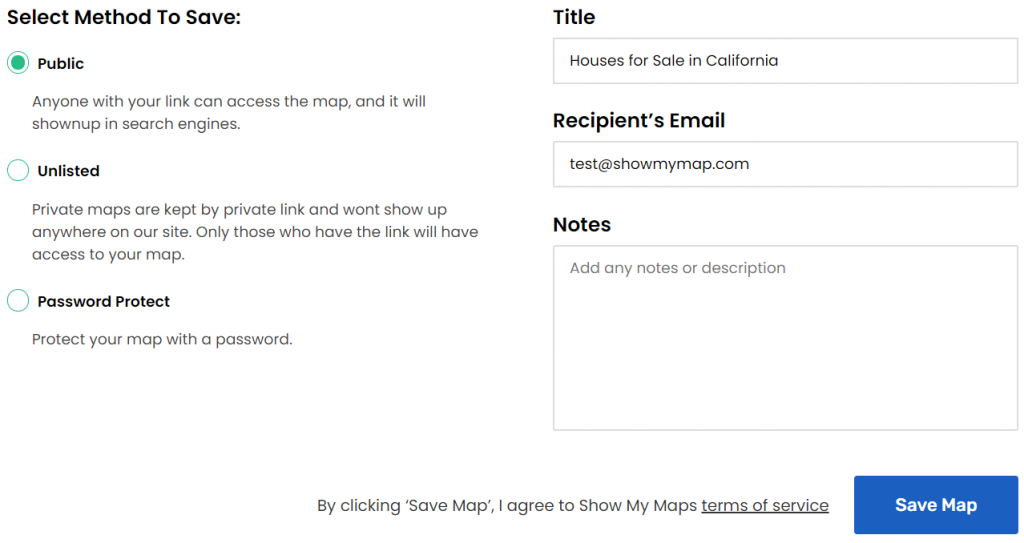
Task: Click the 'Title' field heading
Action: tap(574, 17)
